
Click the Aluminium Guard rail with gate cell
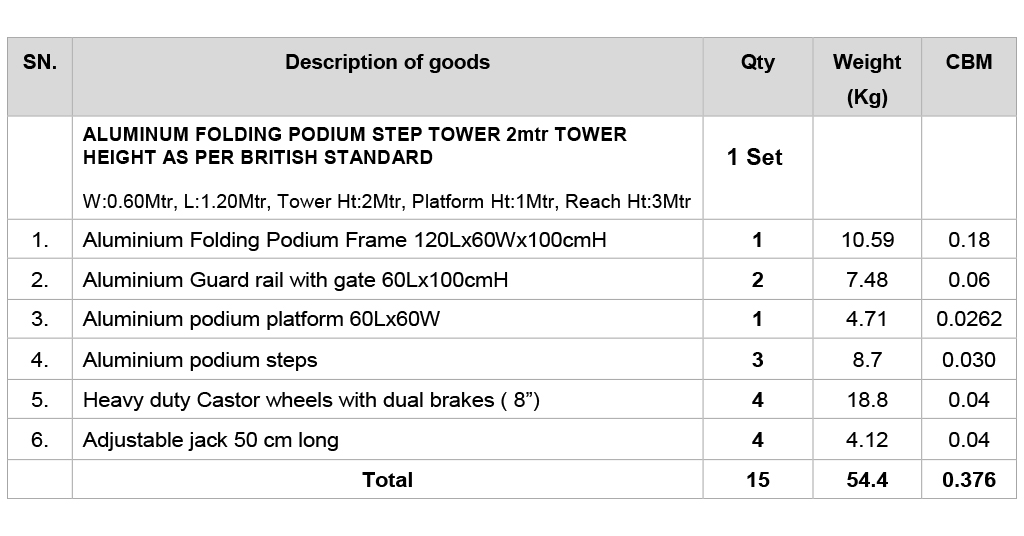tap(387, 279)
